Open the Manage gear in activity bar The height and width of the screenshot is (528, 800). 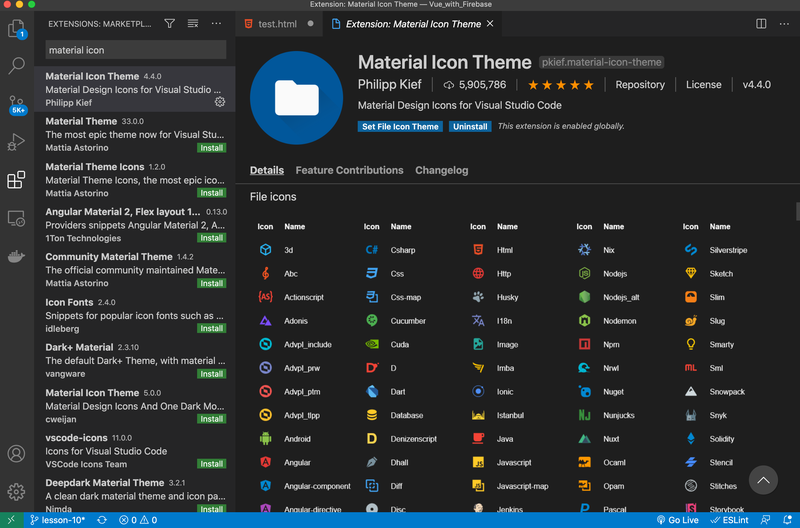[16, 492]
